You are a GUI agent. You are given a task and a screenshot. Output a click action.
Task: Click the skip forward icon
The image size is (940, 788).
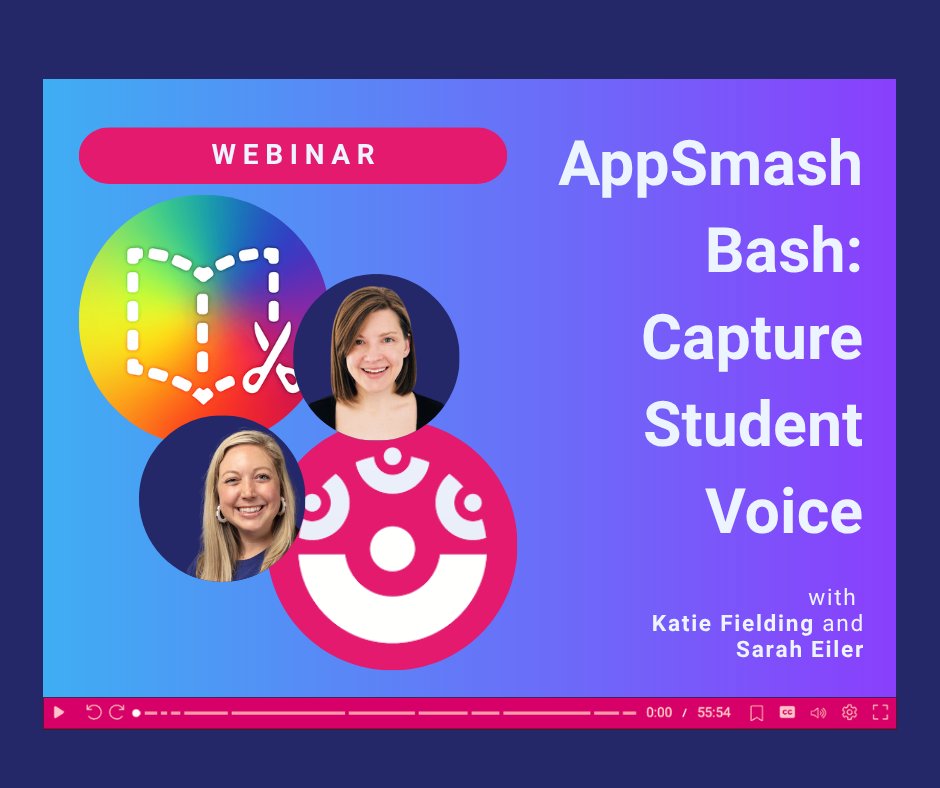point(116,712)
